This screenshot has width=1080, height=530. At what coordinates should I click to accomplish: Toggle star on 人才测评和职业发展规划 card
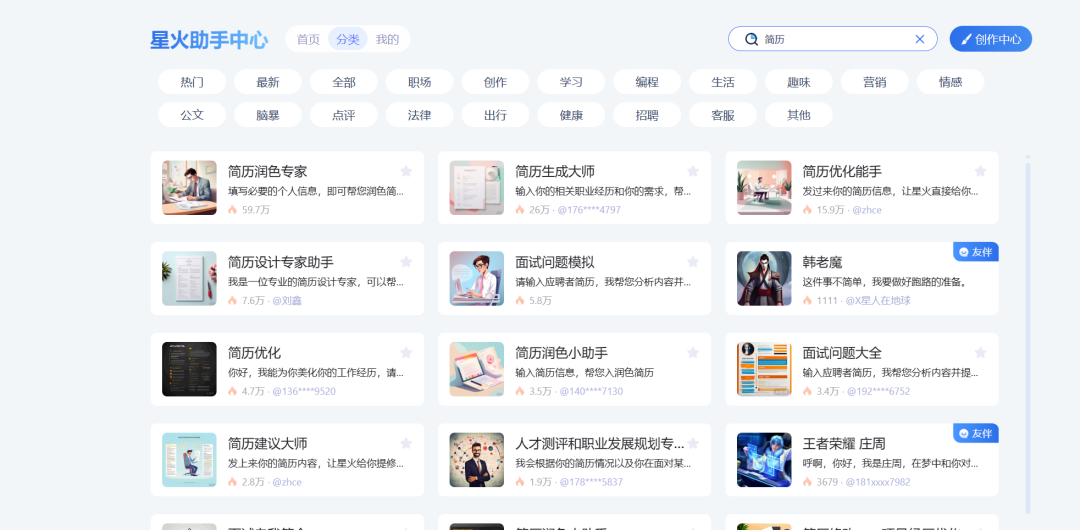[693, 443]
